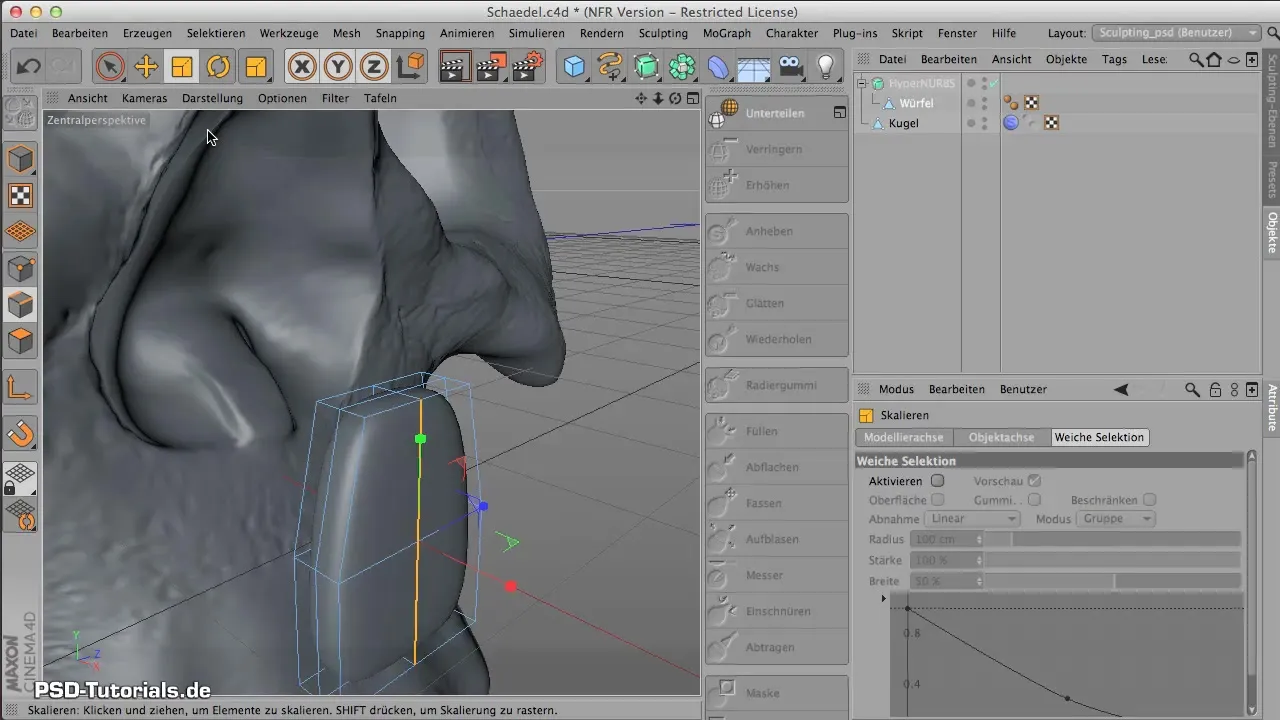The height and width of the screenshot is (720, 1280).
Task: Open the MoGraph menu
Action: (727, 33)
